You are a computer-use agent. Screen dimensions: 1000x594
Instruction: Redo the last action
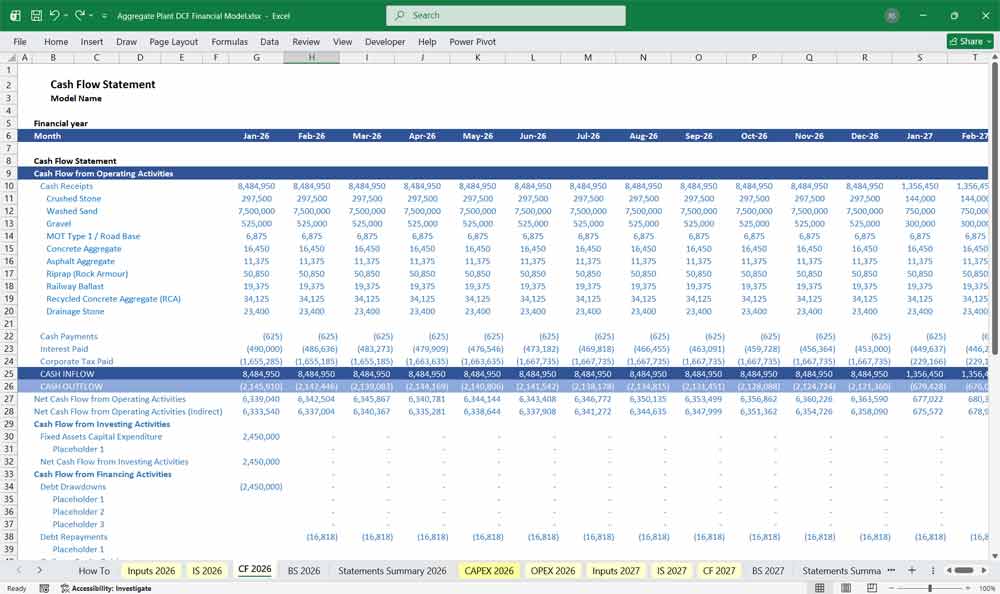pyautogui.click(x=80, y=15)
